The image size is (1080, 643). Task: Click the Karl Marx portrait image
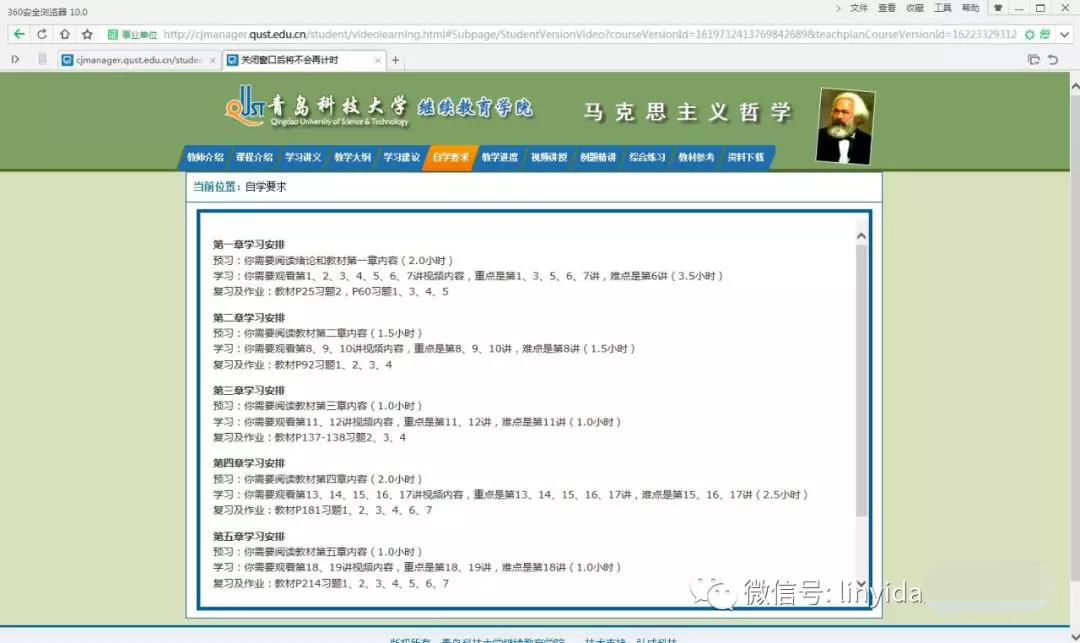(x=845, y=126)
